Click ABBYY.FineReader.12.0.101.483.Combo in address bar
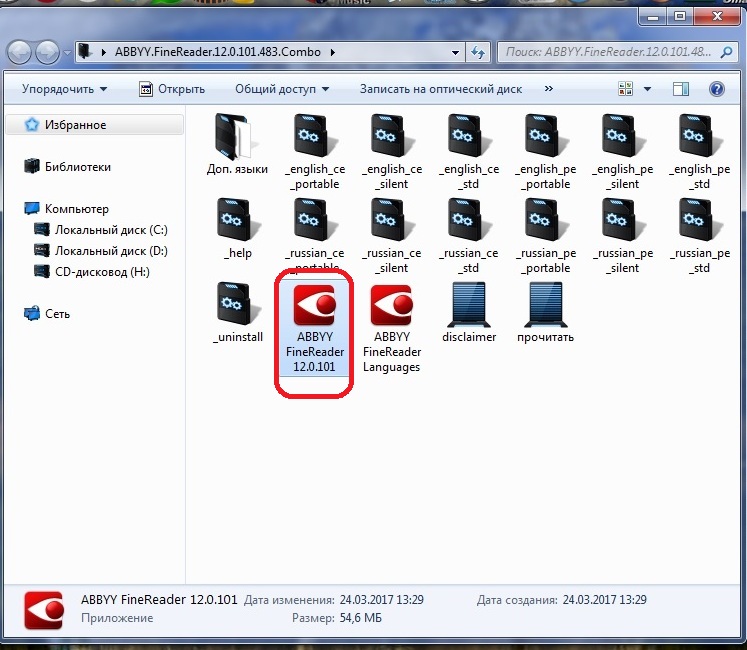This screenshot has height=650, width=747. coord(218,52)
